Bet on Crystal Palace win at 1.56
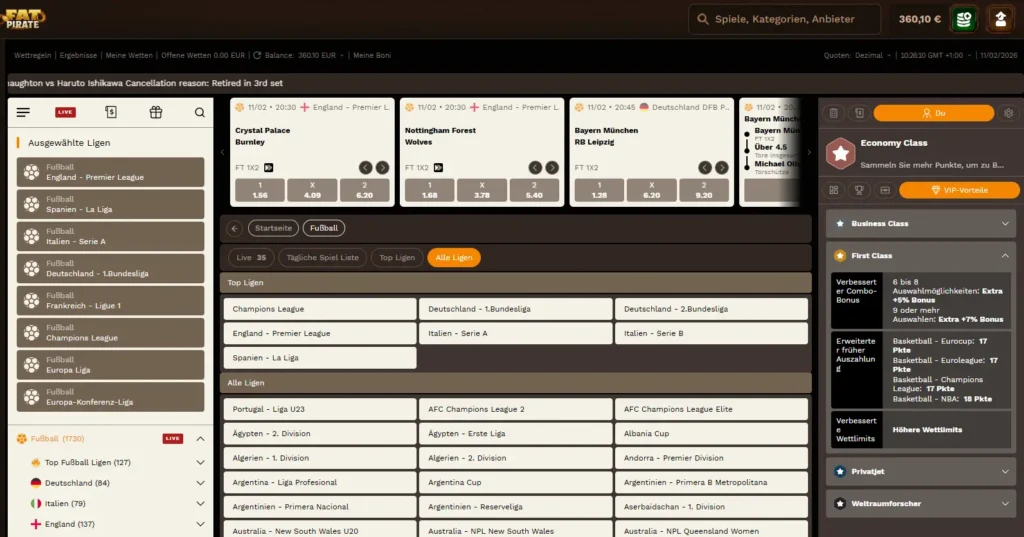The image size is (1024, 537). (x=260, y=190)
